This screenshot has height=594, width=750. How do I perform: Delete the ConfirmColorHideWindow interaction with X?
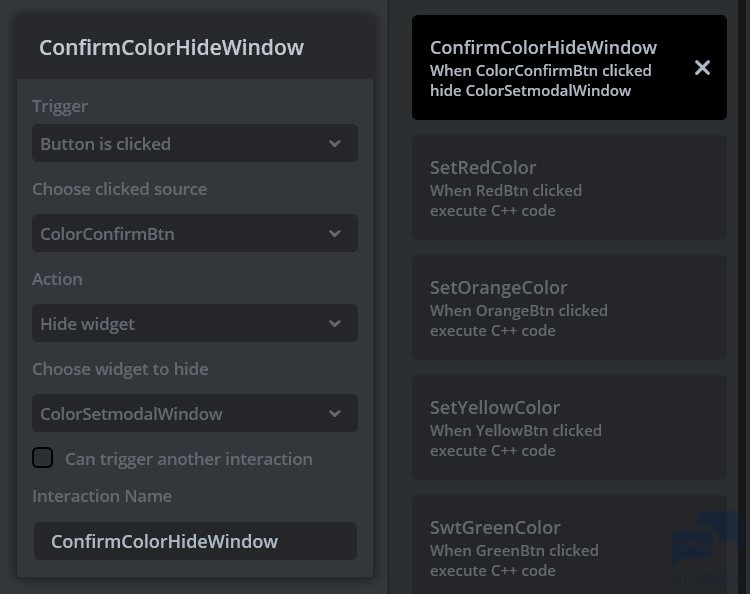click(x=702, y=68)
